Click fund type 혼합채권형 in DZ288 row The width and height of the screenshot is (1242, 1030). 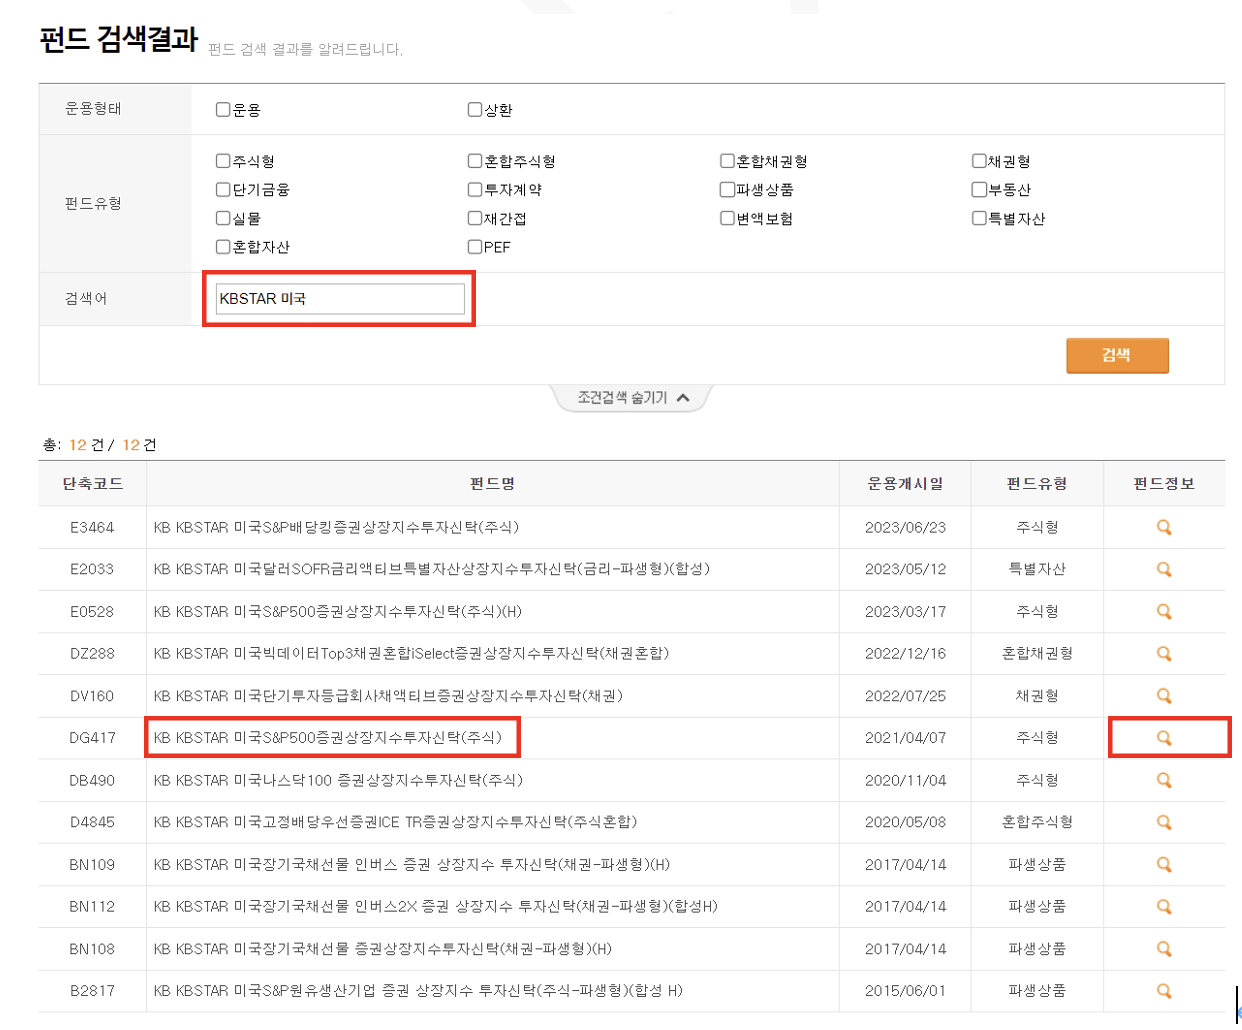pos(1037,653)
